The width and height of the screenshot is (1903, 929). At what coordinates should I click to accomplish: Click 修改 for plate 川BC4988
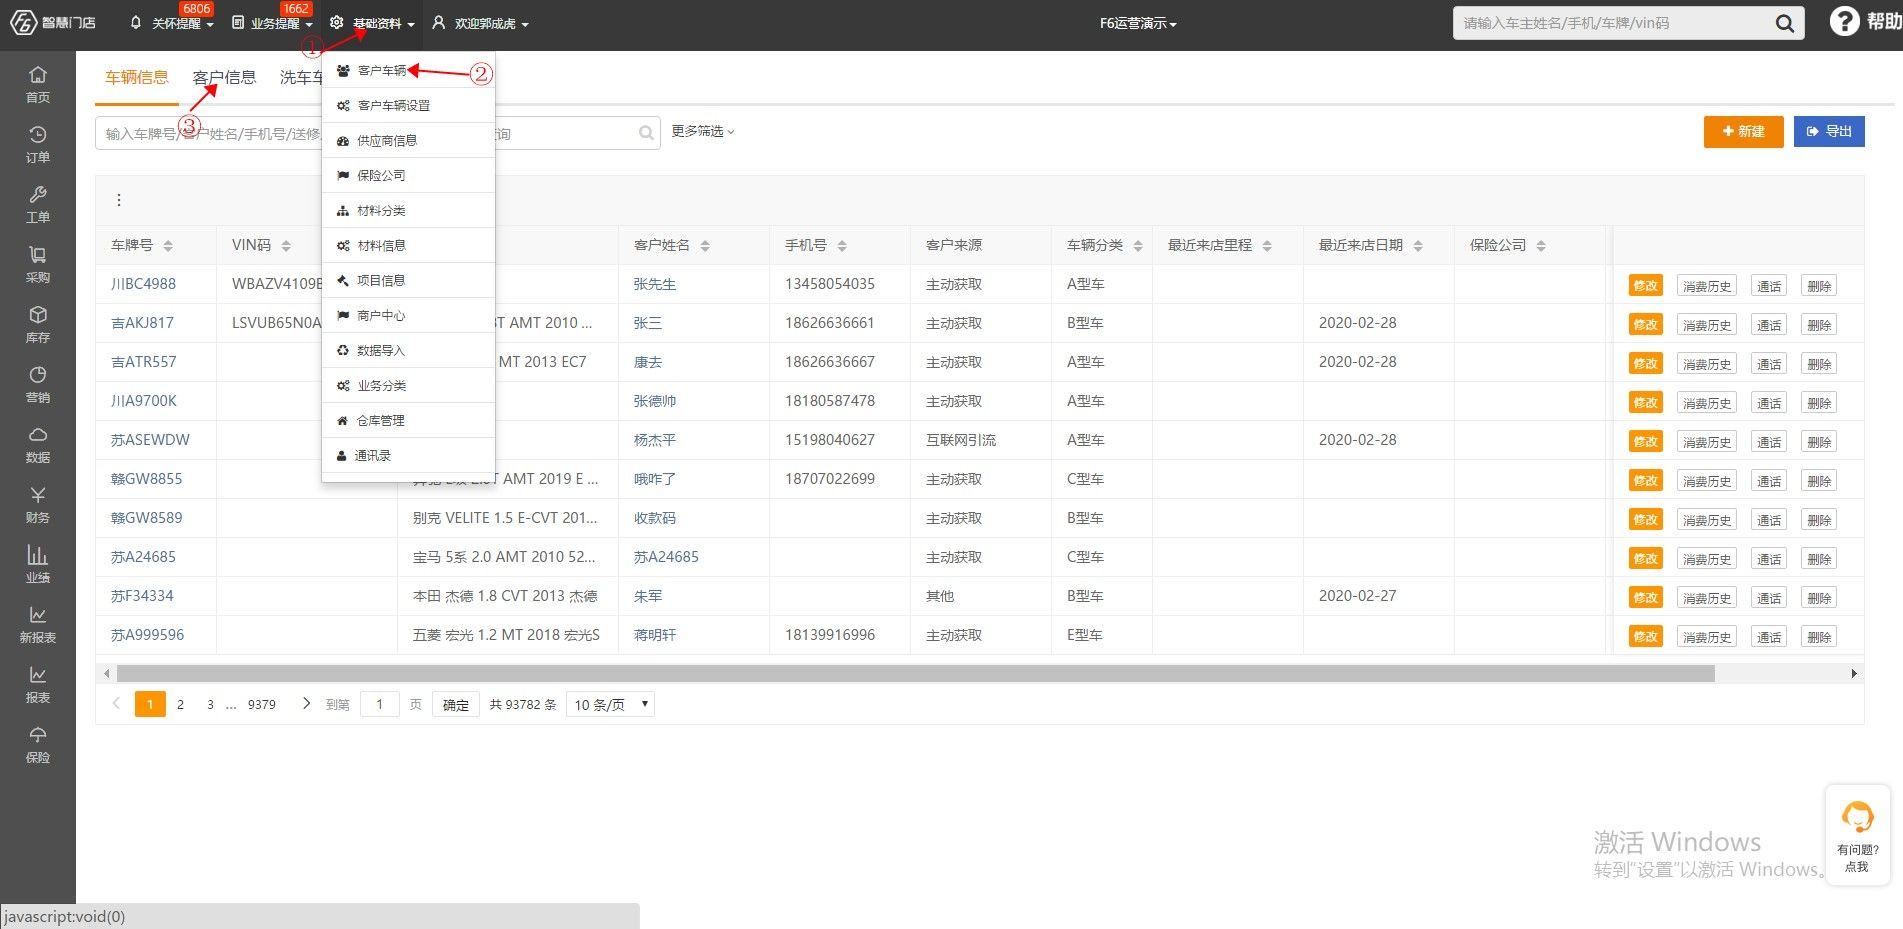(x=1646, y=286)
